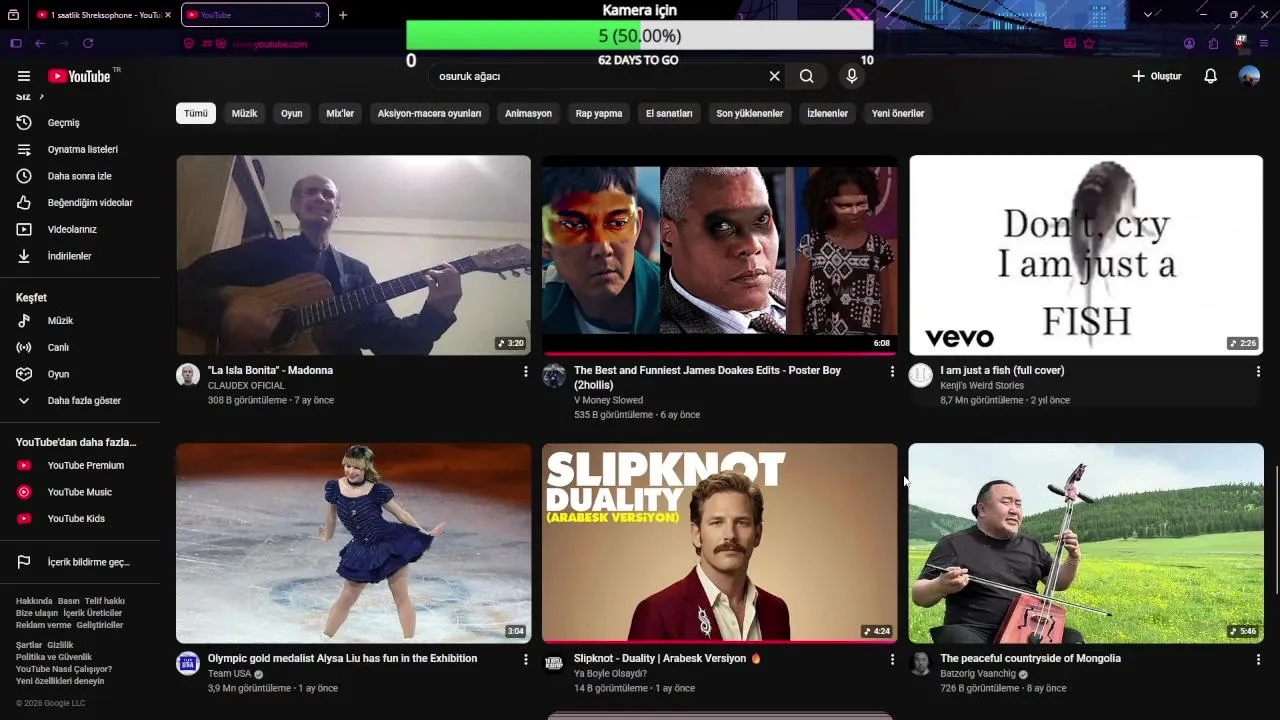Open the notifications bell
Image resolution: width=1280 pixels, height=720 pixels.
(x=1210, y=76)
